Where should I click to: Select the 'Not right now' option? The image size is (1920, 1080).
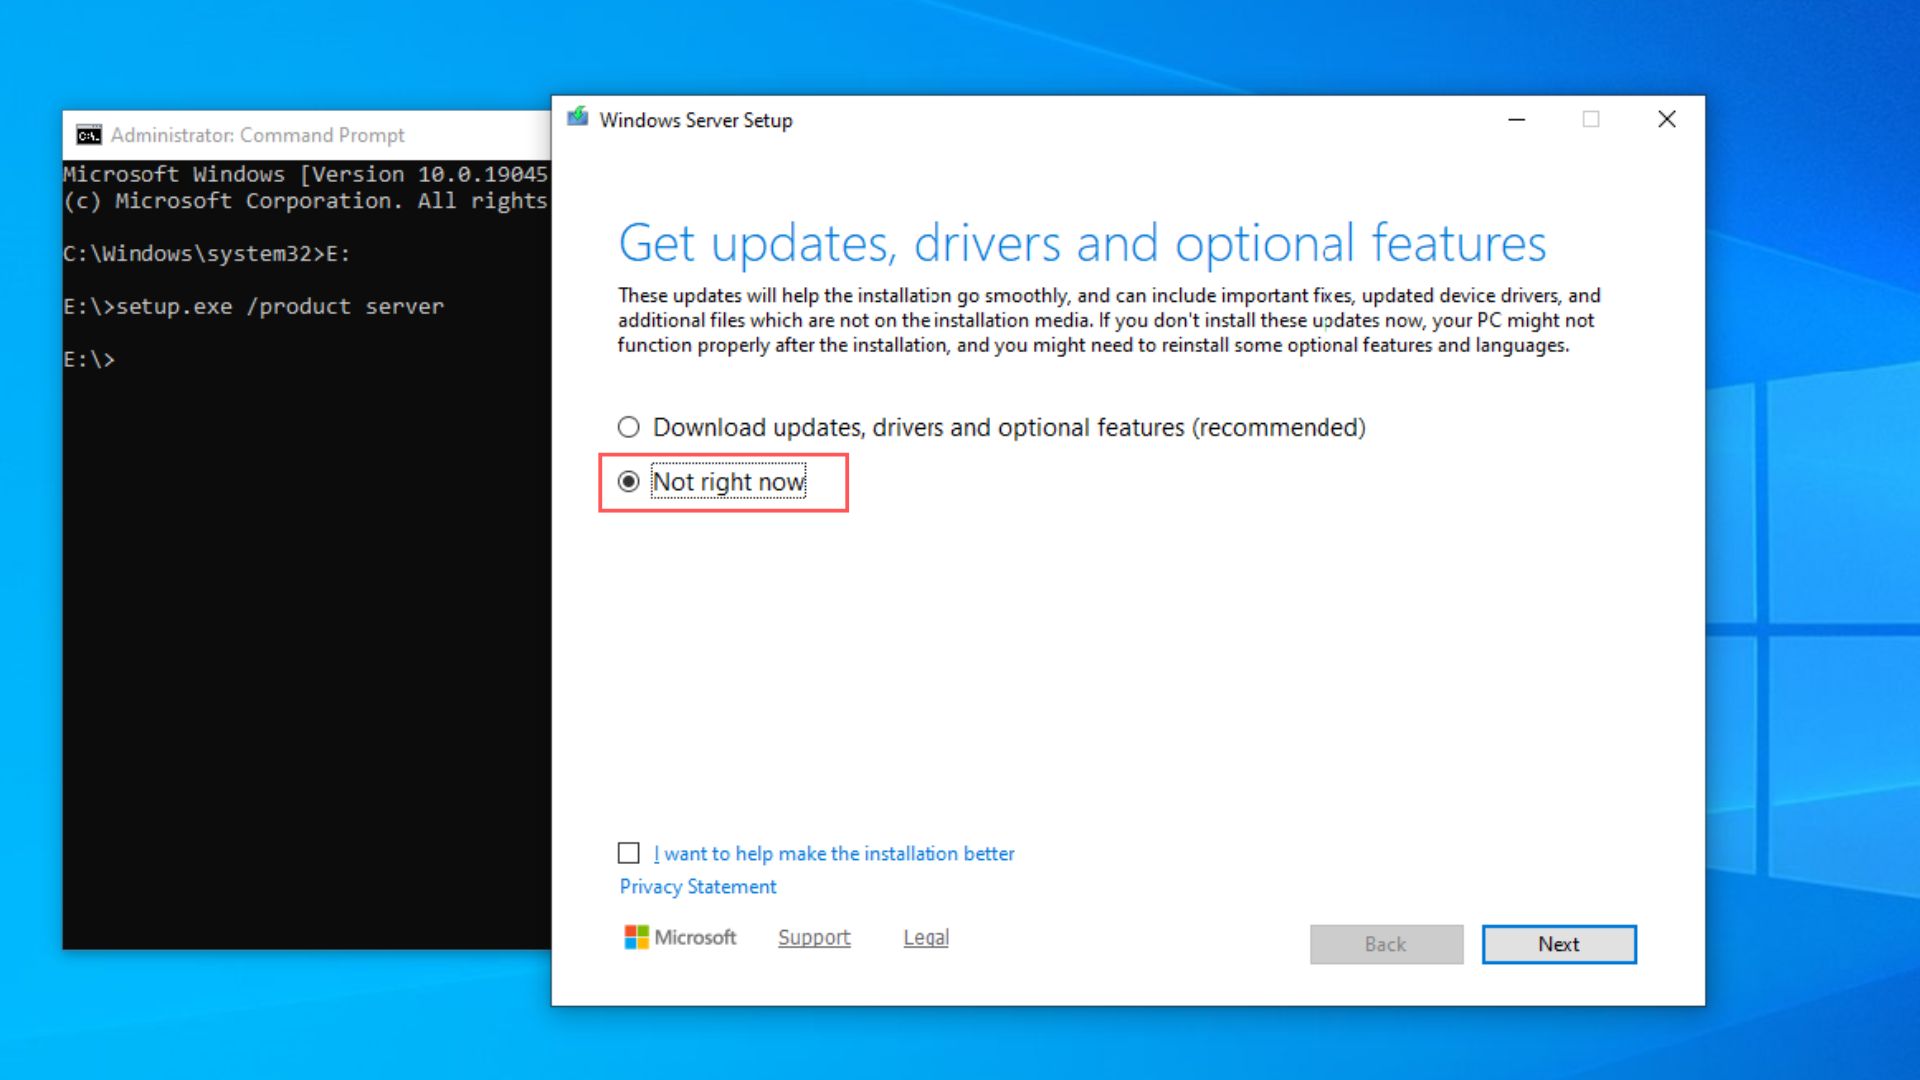pos(629,482)
